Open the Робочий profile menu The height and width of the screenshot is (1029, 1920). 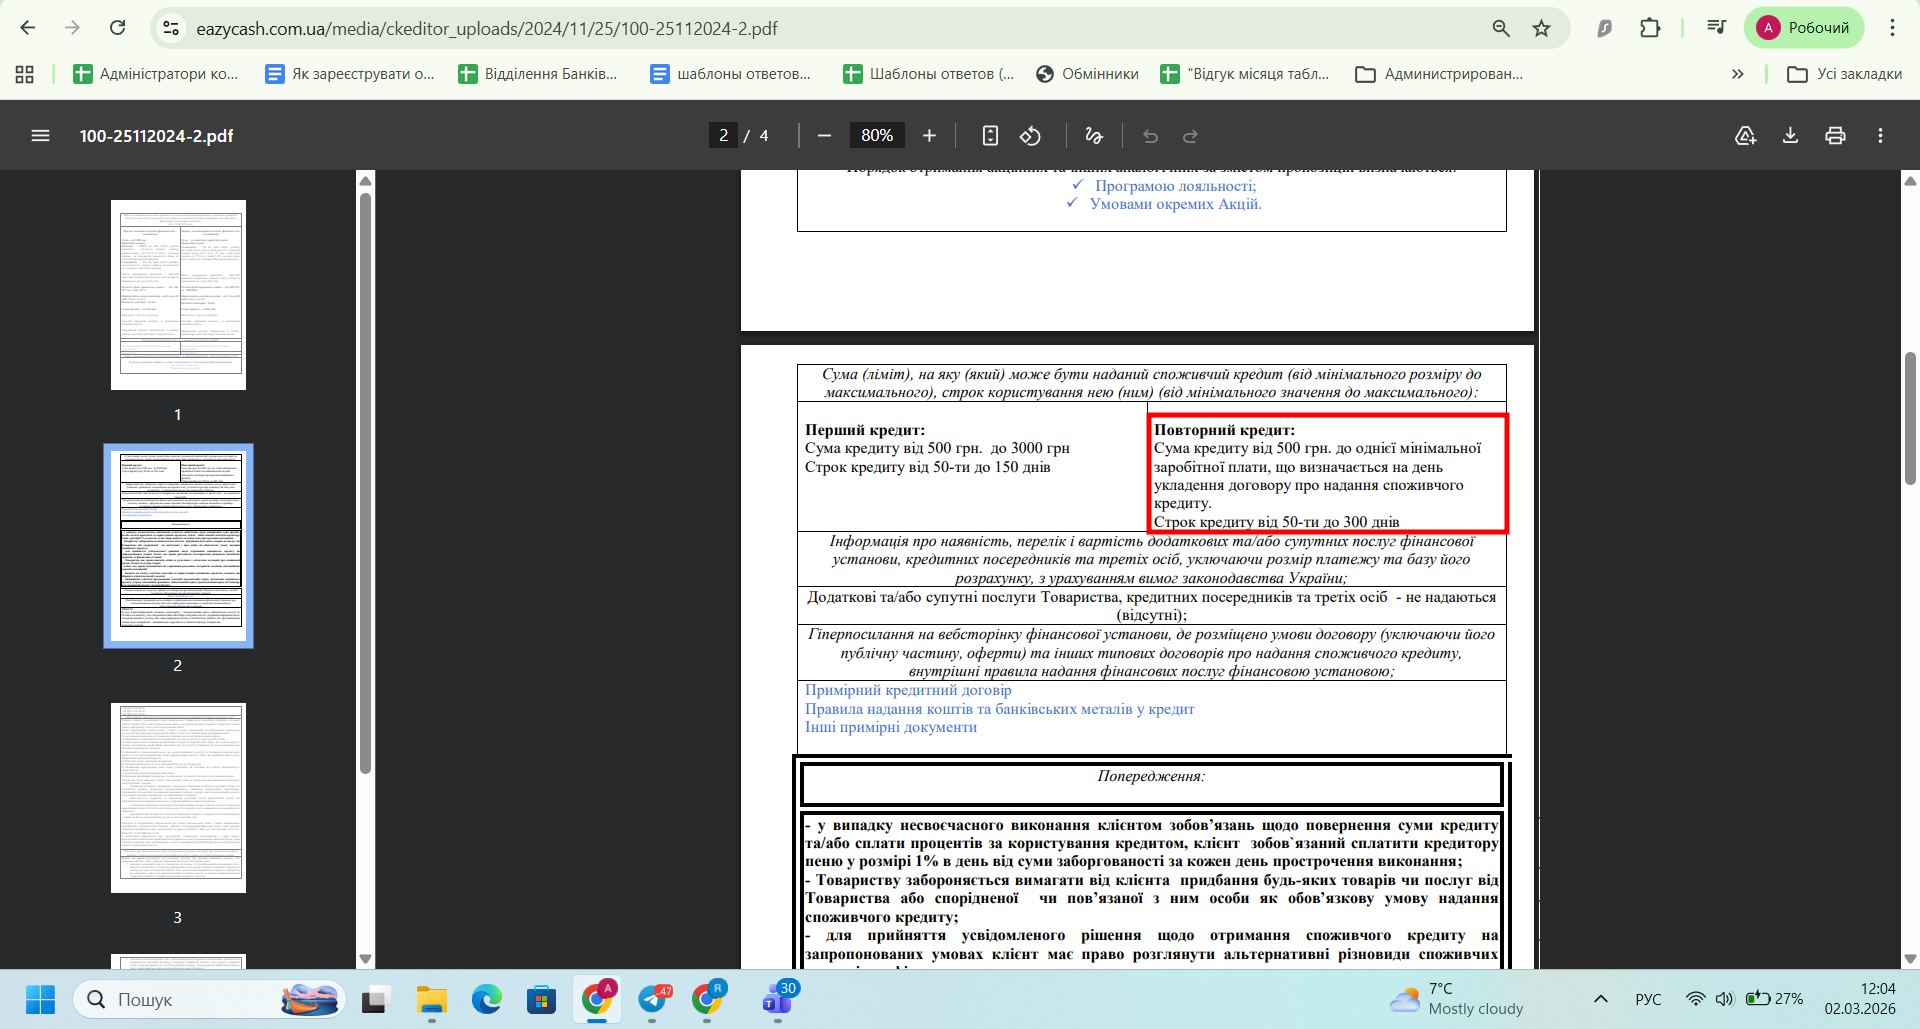click(x=1804, y=28)
